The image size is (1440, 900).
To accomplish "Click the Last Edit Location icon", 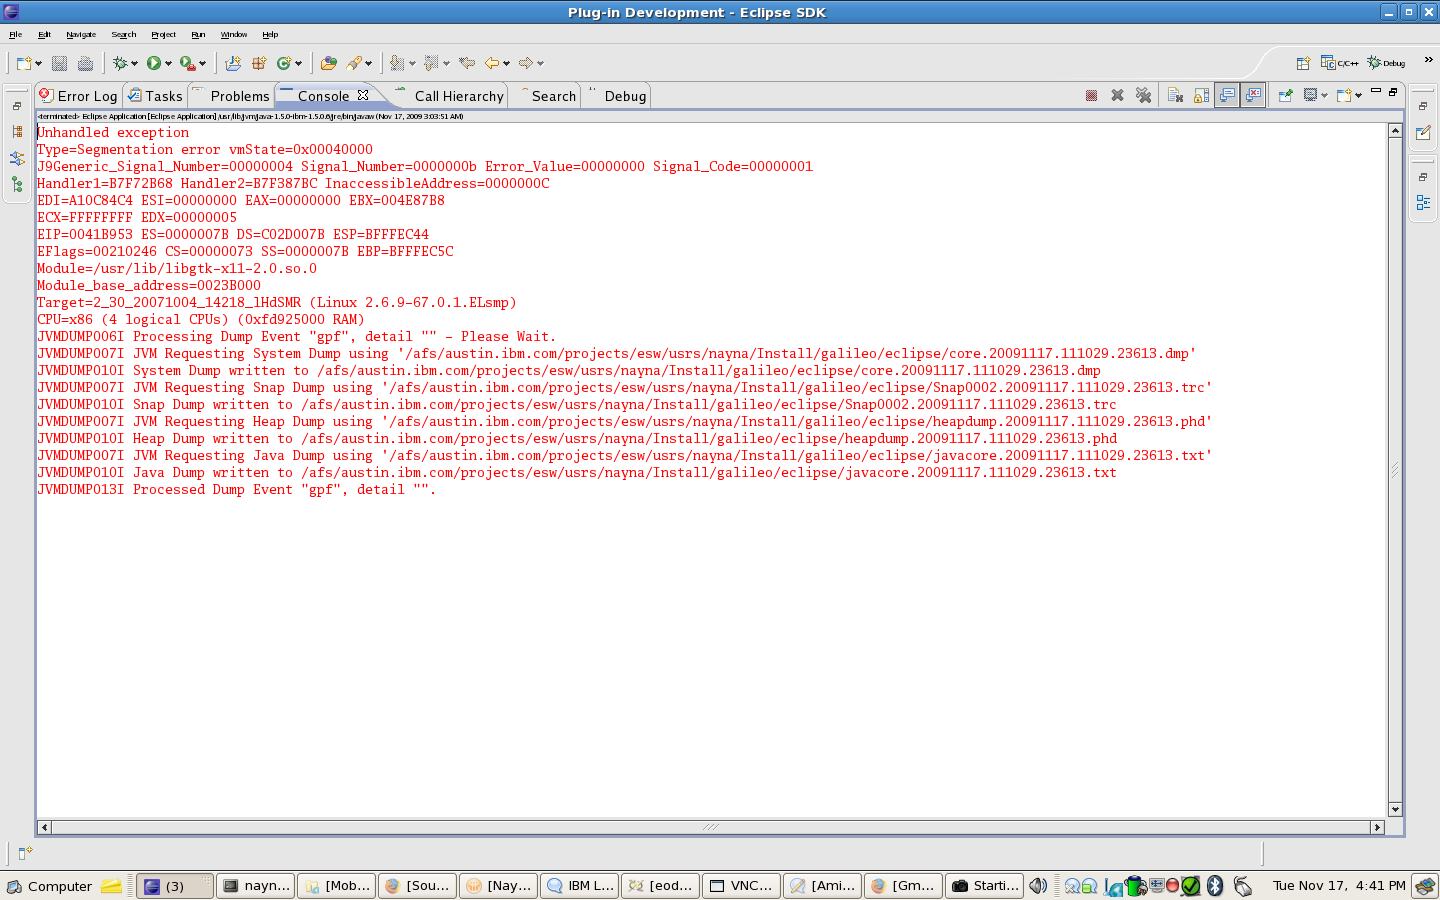I will pos(466,63).
